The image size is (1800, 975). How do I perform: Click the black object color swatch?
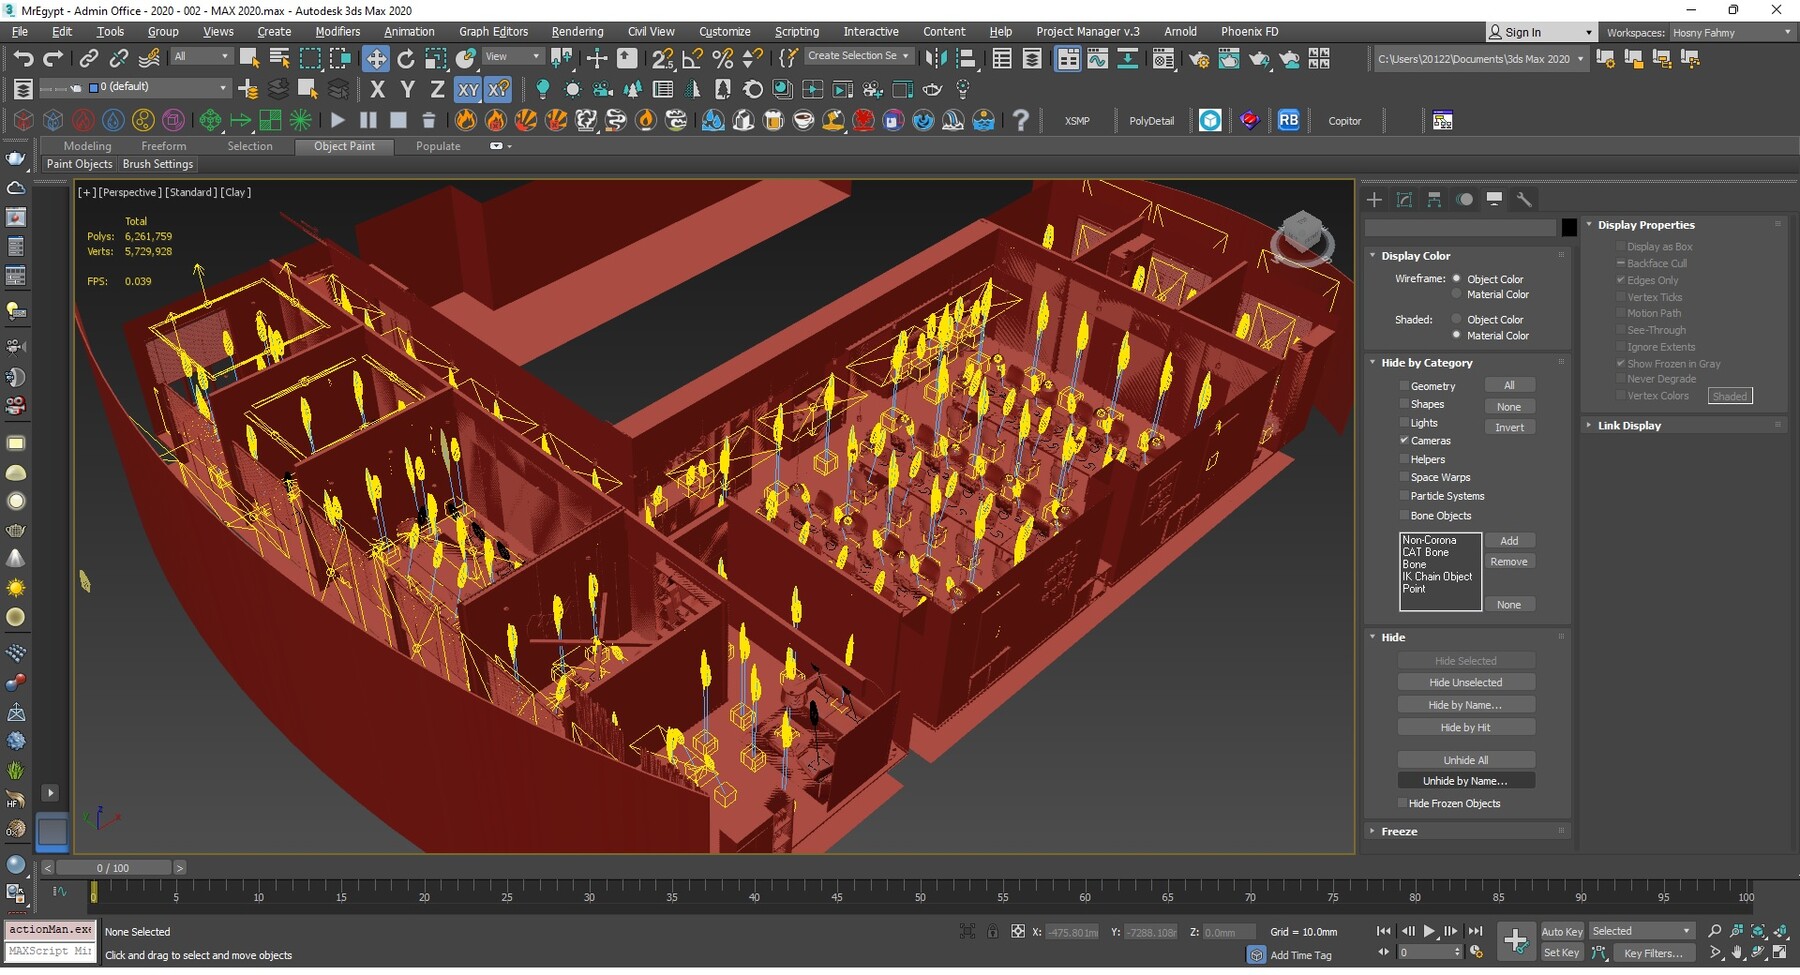(x=1569, y=228)
